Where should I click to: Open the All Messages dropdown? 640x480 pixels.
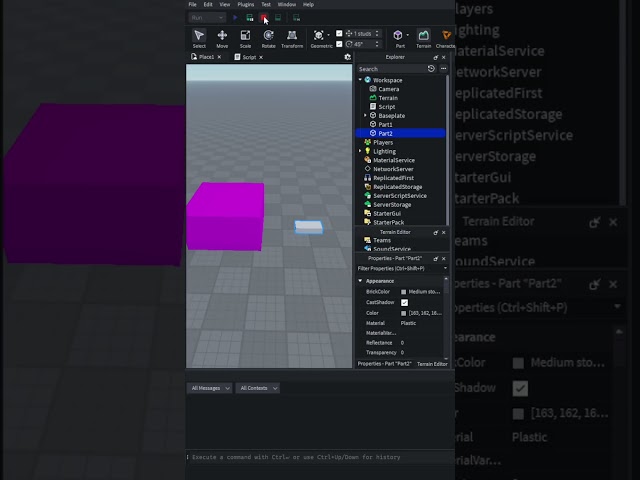click(210, 388)
